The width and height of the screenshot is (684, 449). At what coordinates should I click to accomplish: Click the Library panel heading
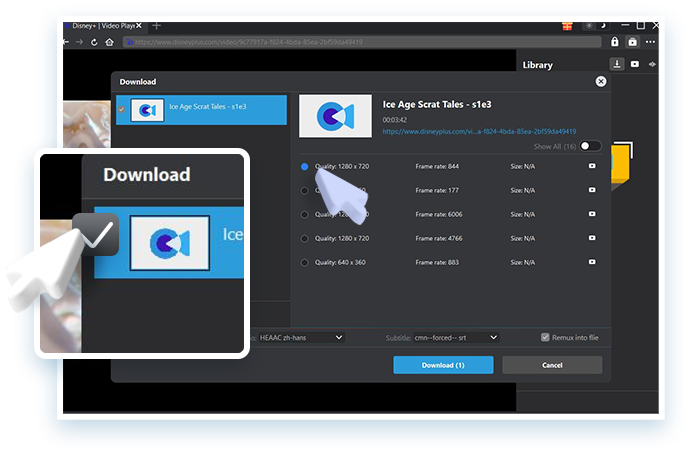[x=537, y=65]
